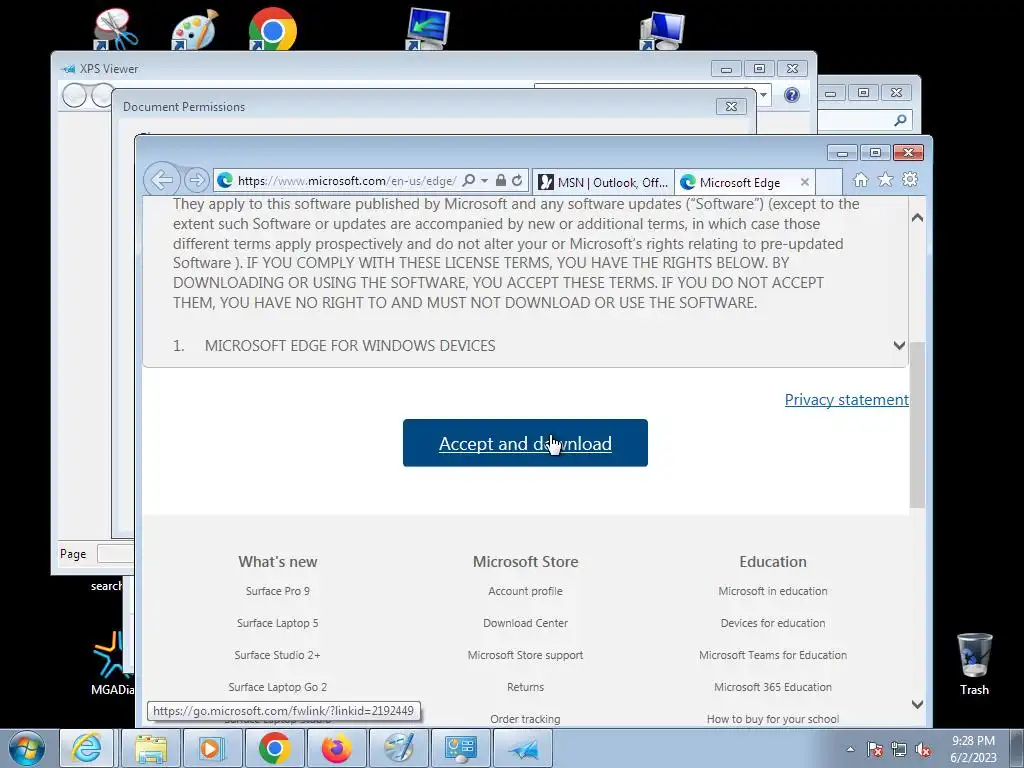
Task: Click the XPS Viewer help icon
Action: [792, 95]
